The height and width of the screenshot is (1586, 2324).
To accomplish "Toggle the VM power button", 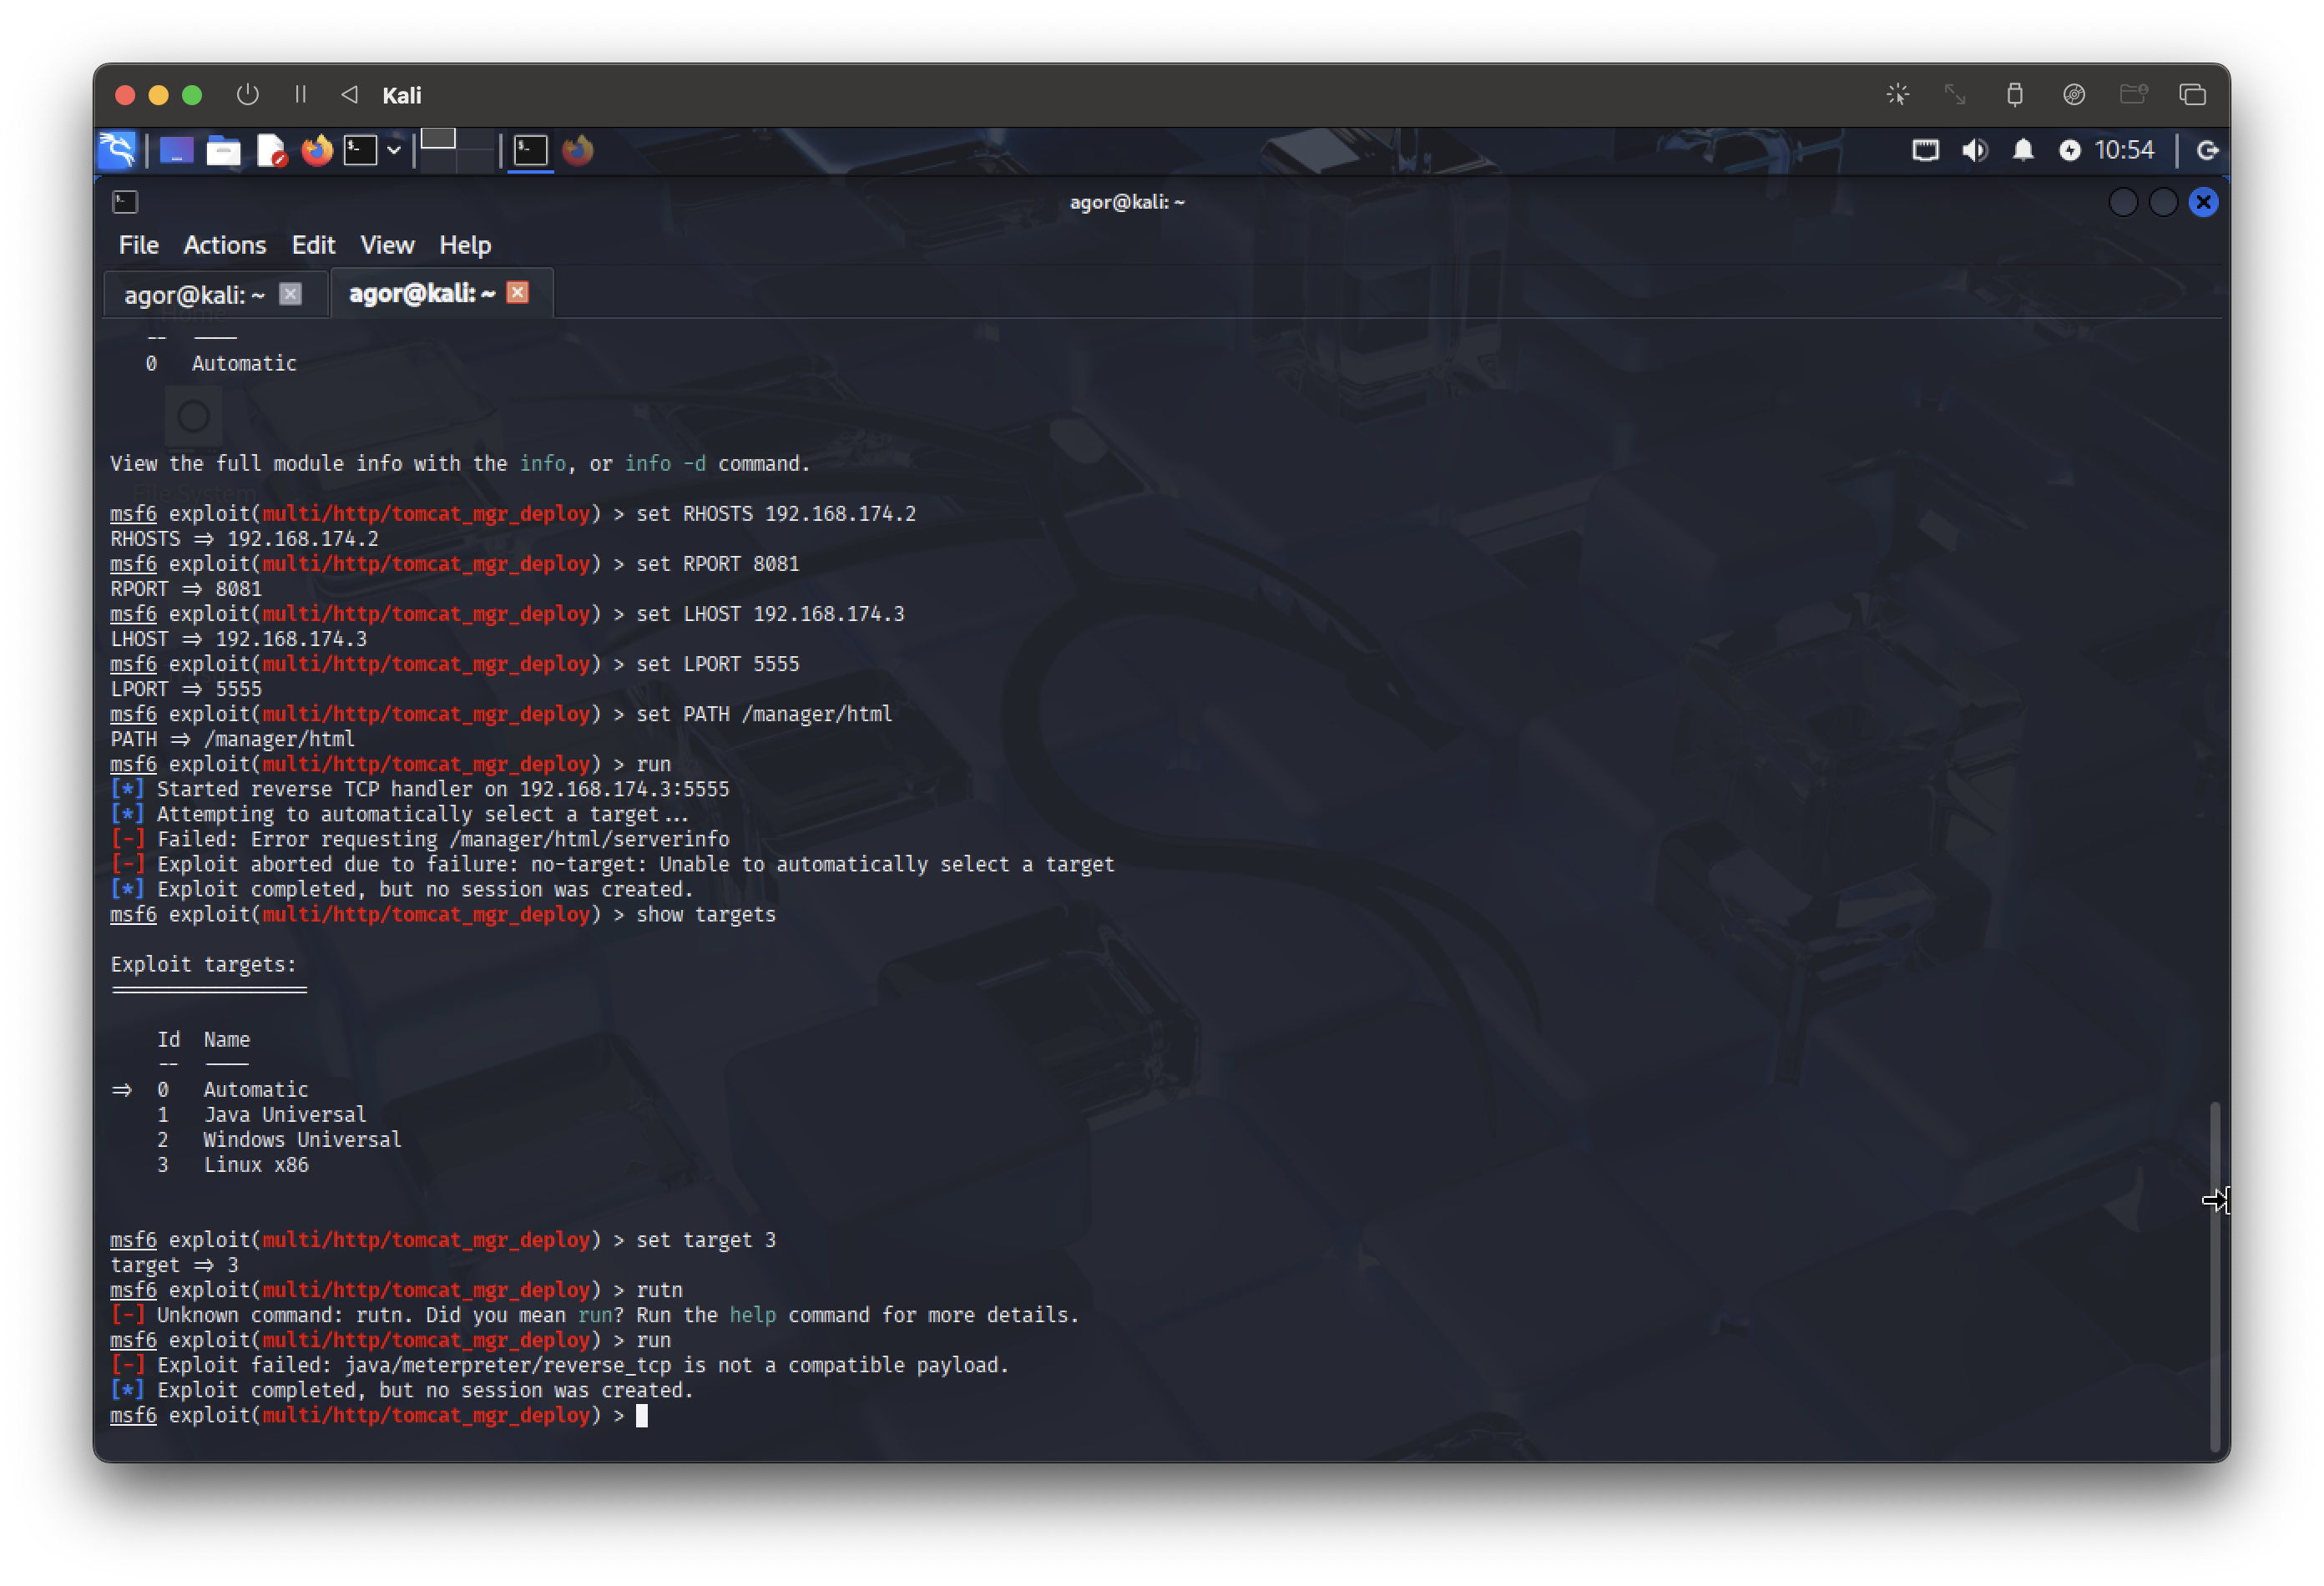I will coord(247,94).
